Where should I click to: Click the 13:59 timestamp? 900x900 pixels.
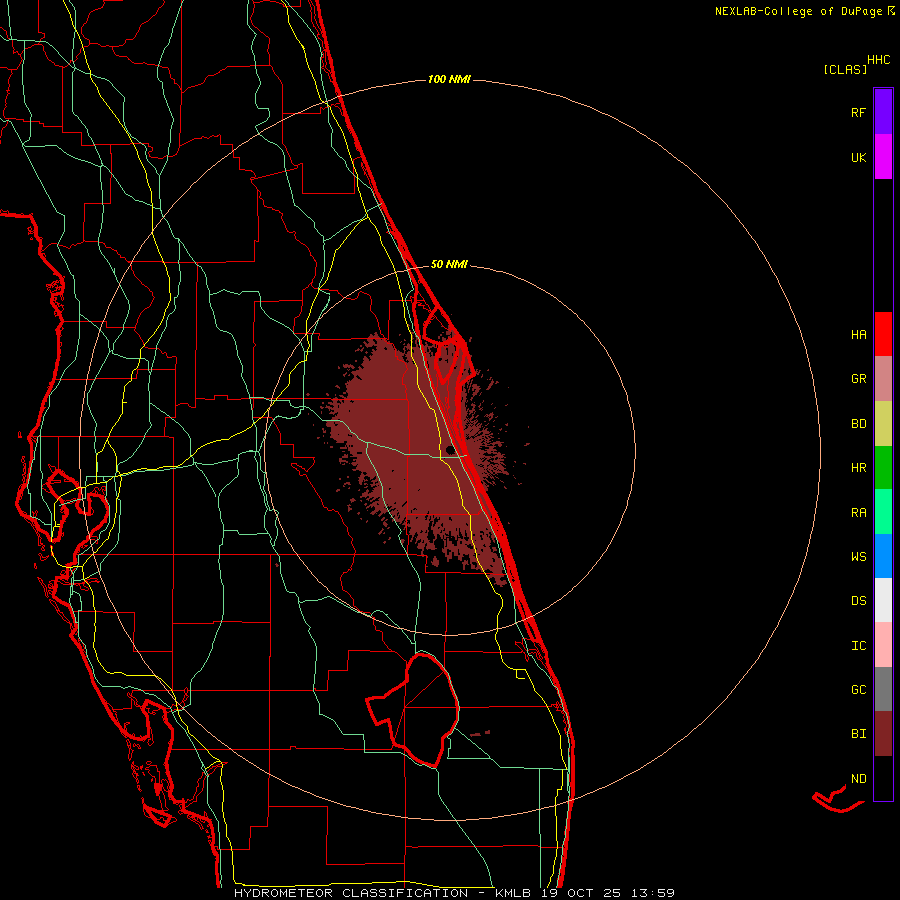653,893
